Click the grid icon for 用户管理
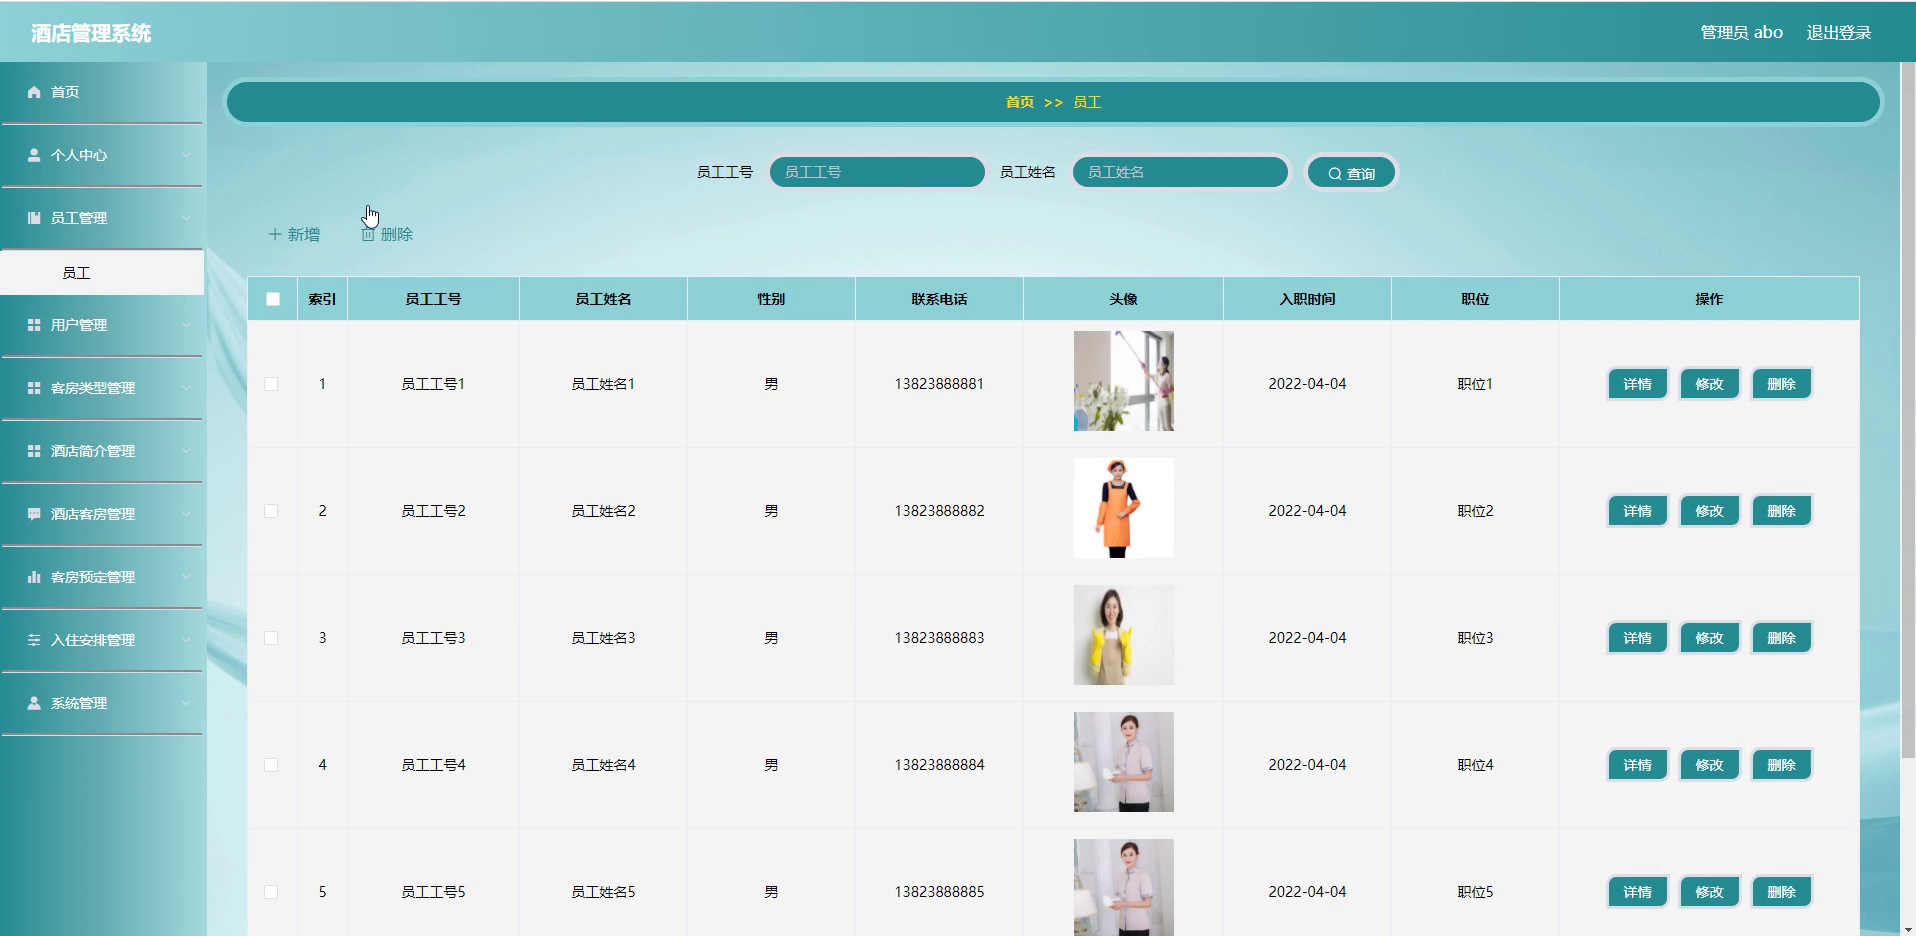Screen dimensions: 1916x936 34,325
